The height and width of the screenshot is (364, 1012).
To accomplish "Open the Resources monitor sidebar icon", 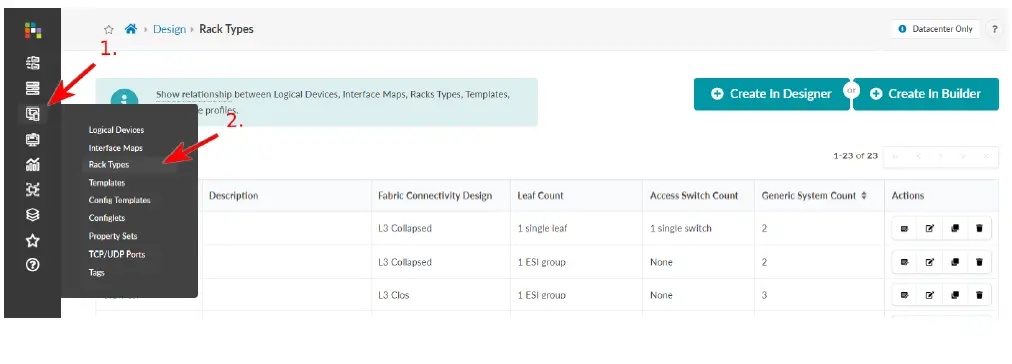I will (x=33, y=139).
